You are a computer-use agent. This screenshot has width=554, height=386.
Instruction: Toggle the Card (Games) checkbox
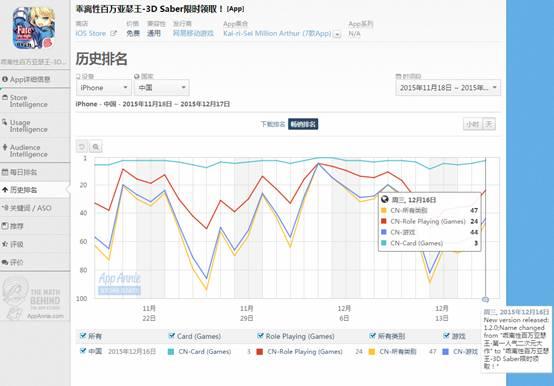(x=172, y=335)
